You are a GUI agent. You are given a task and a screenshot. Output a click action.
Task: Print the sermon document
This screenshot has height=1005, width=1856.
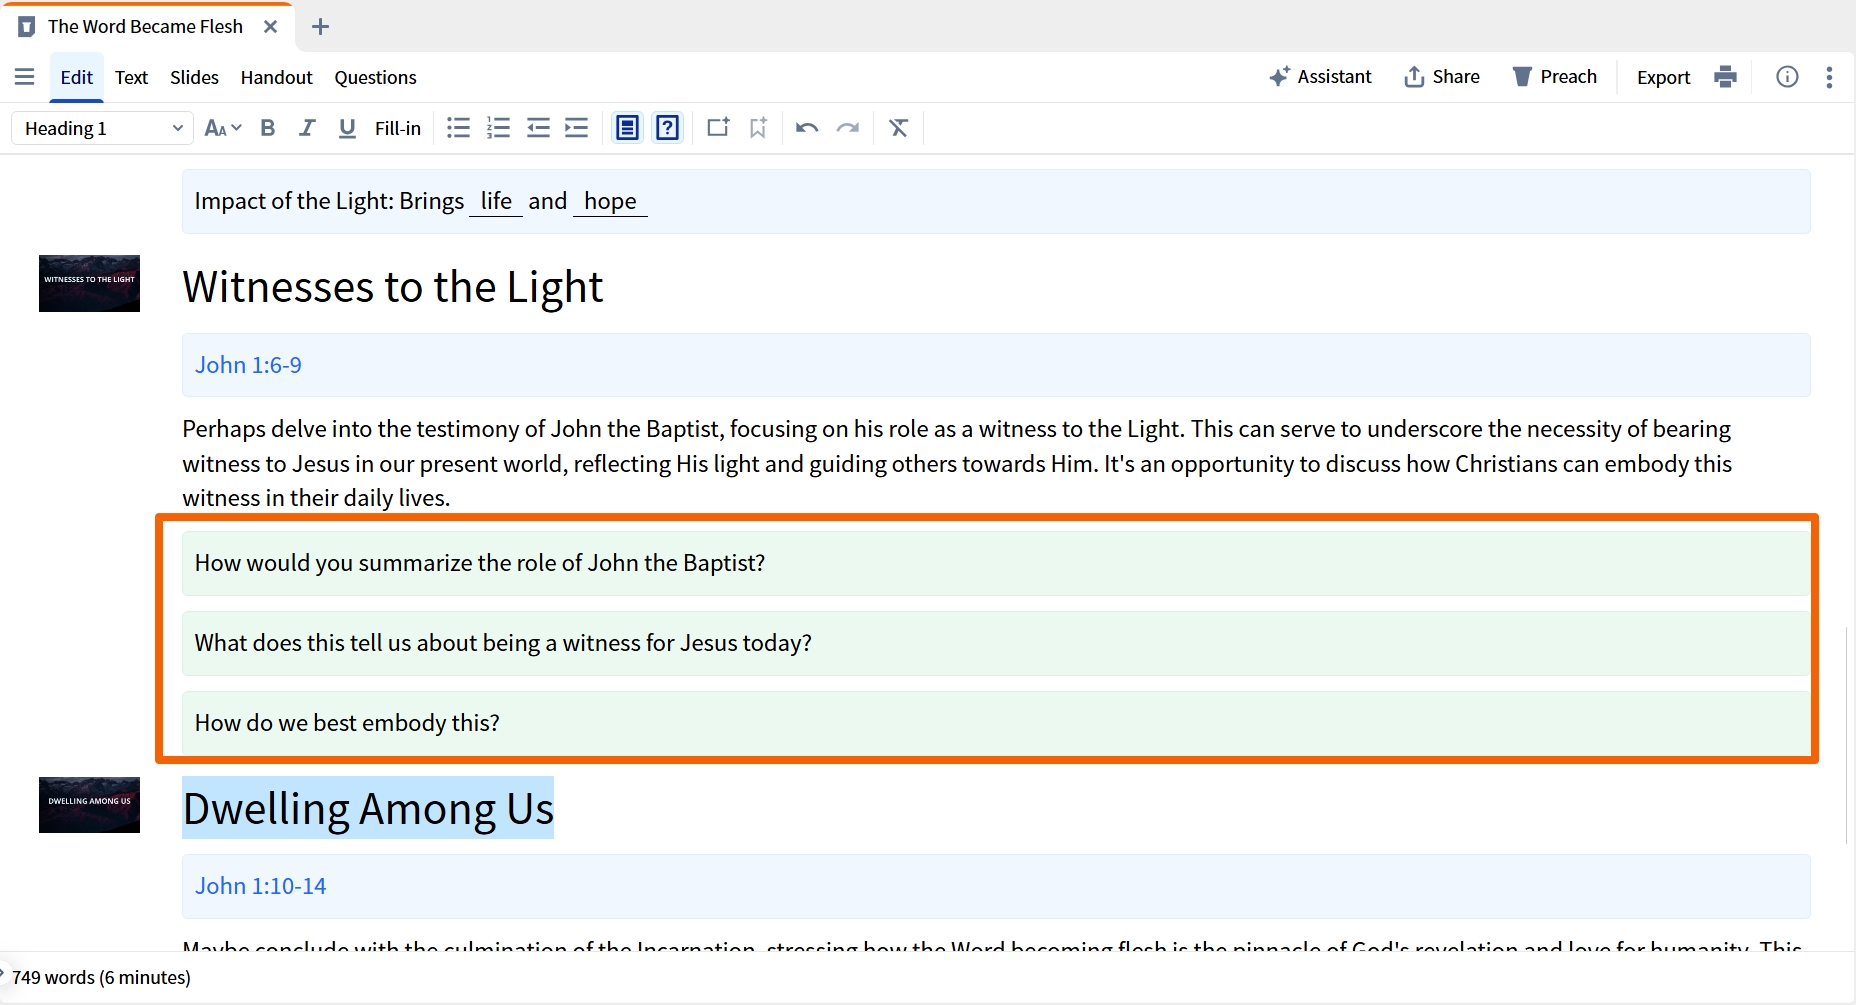pos(1726,77)
